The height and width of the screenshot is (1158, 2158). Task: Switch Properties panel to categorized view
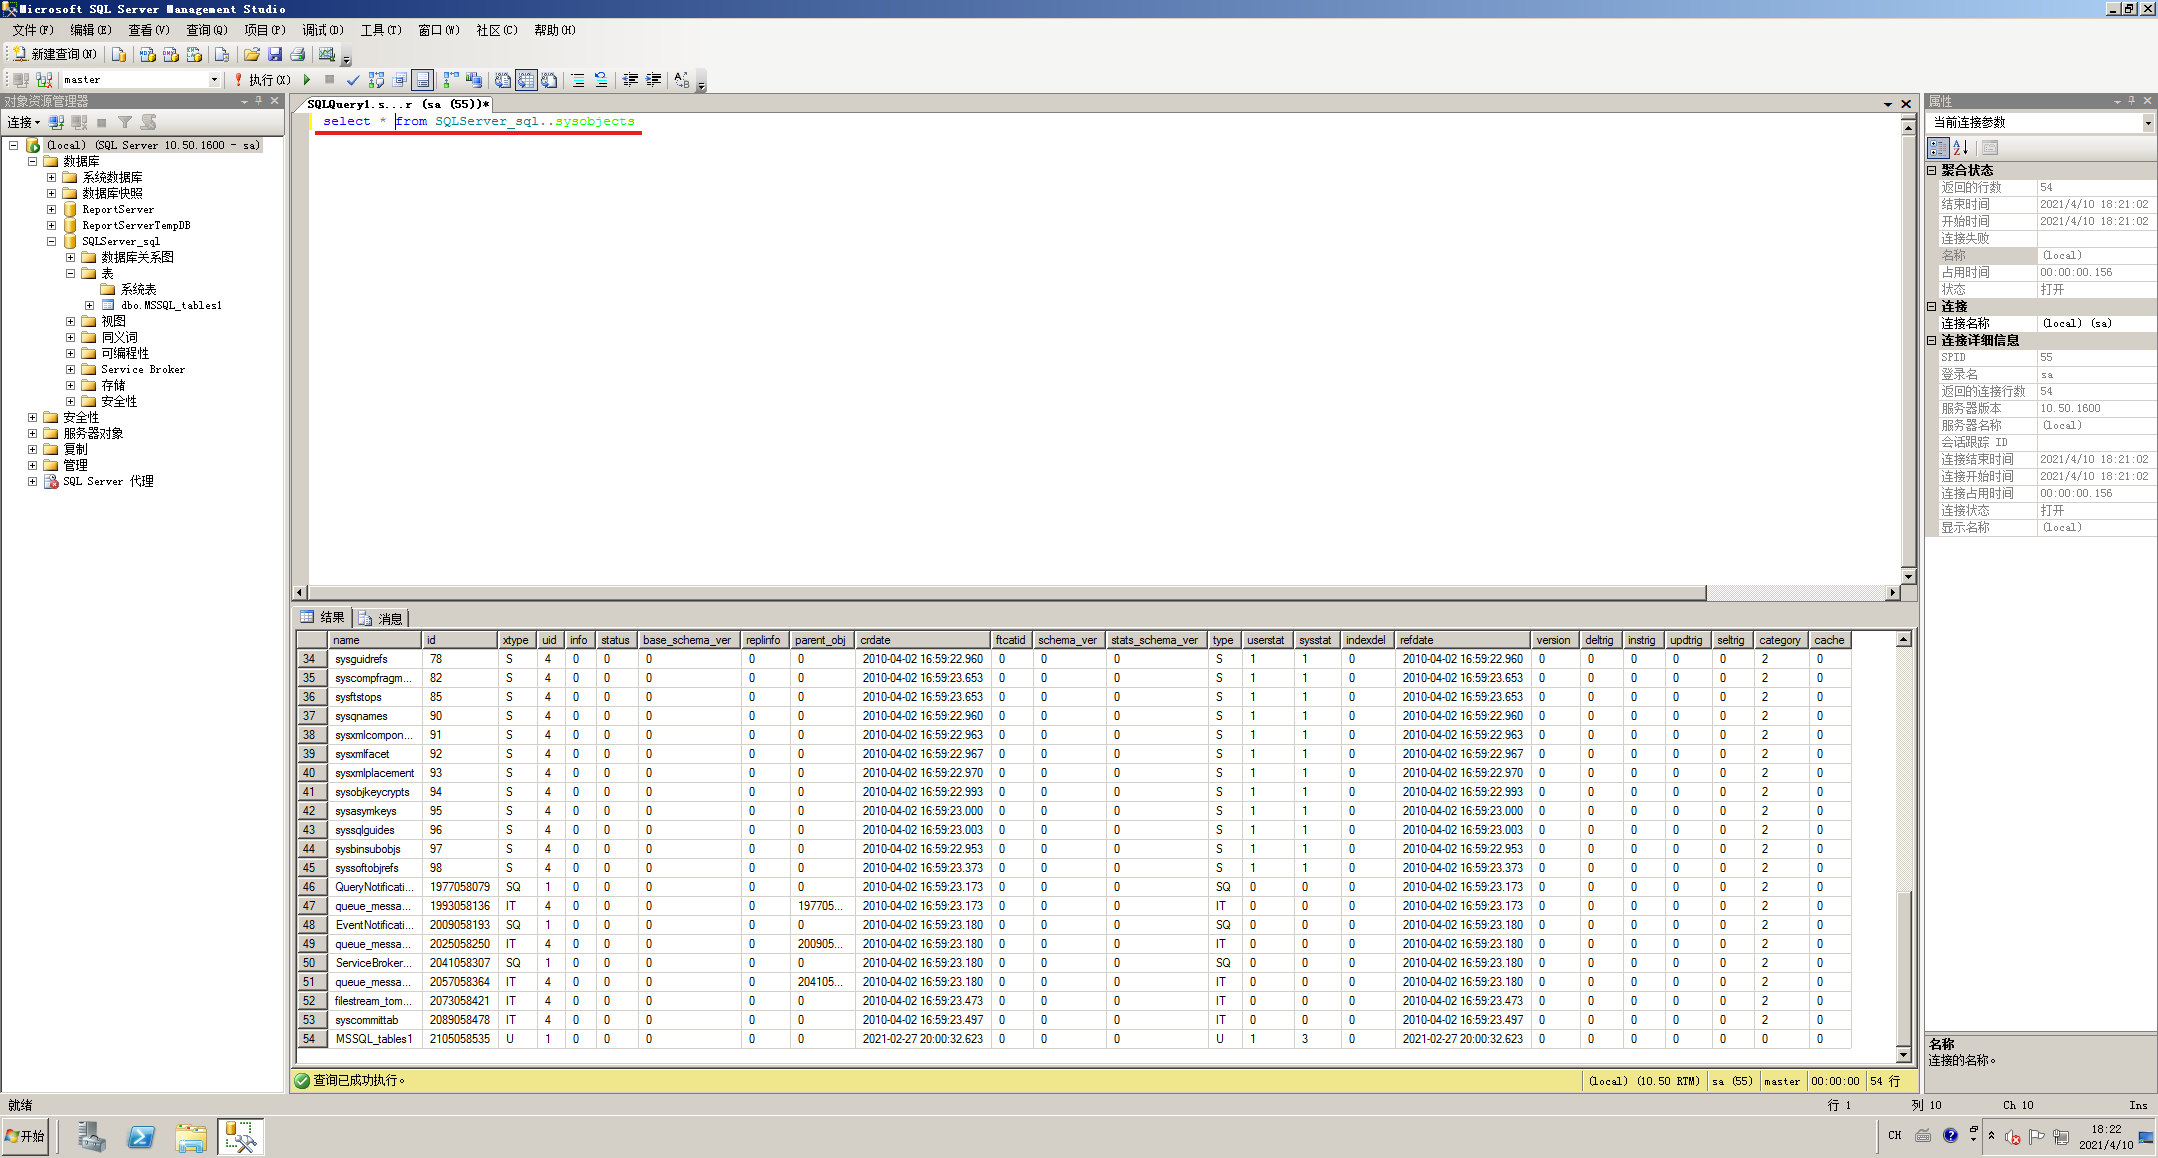(x=1938, y=147)
